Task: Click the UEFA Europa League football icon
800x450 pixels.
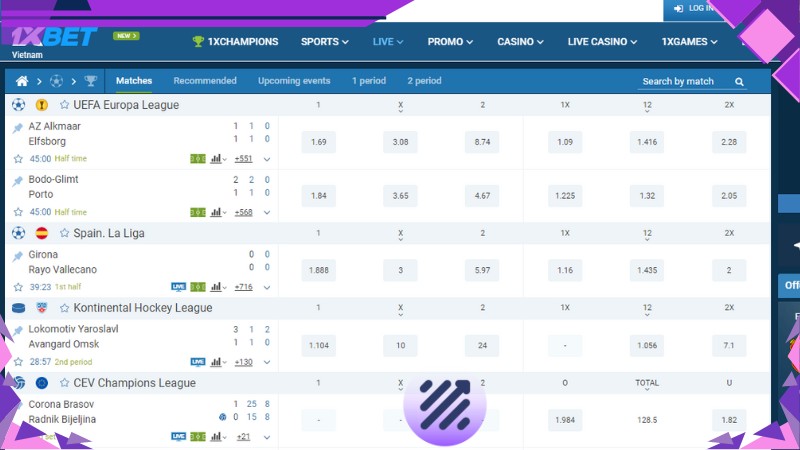Action: (x=18, y=105)
